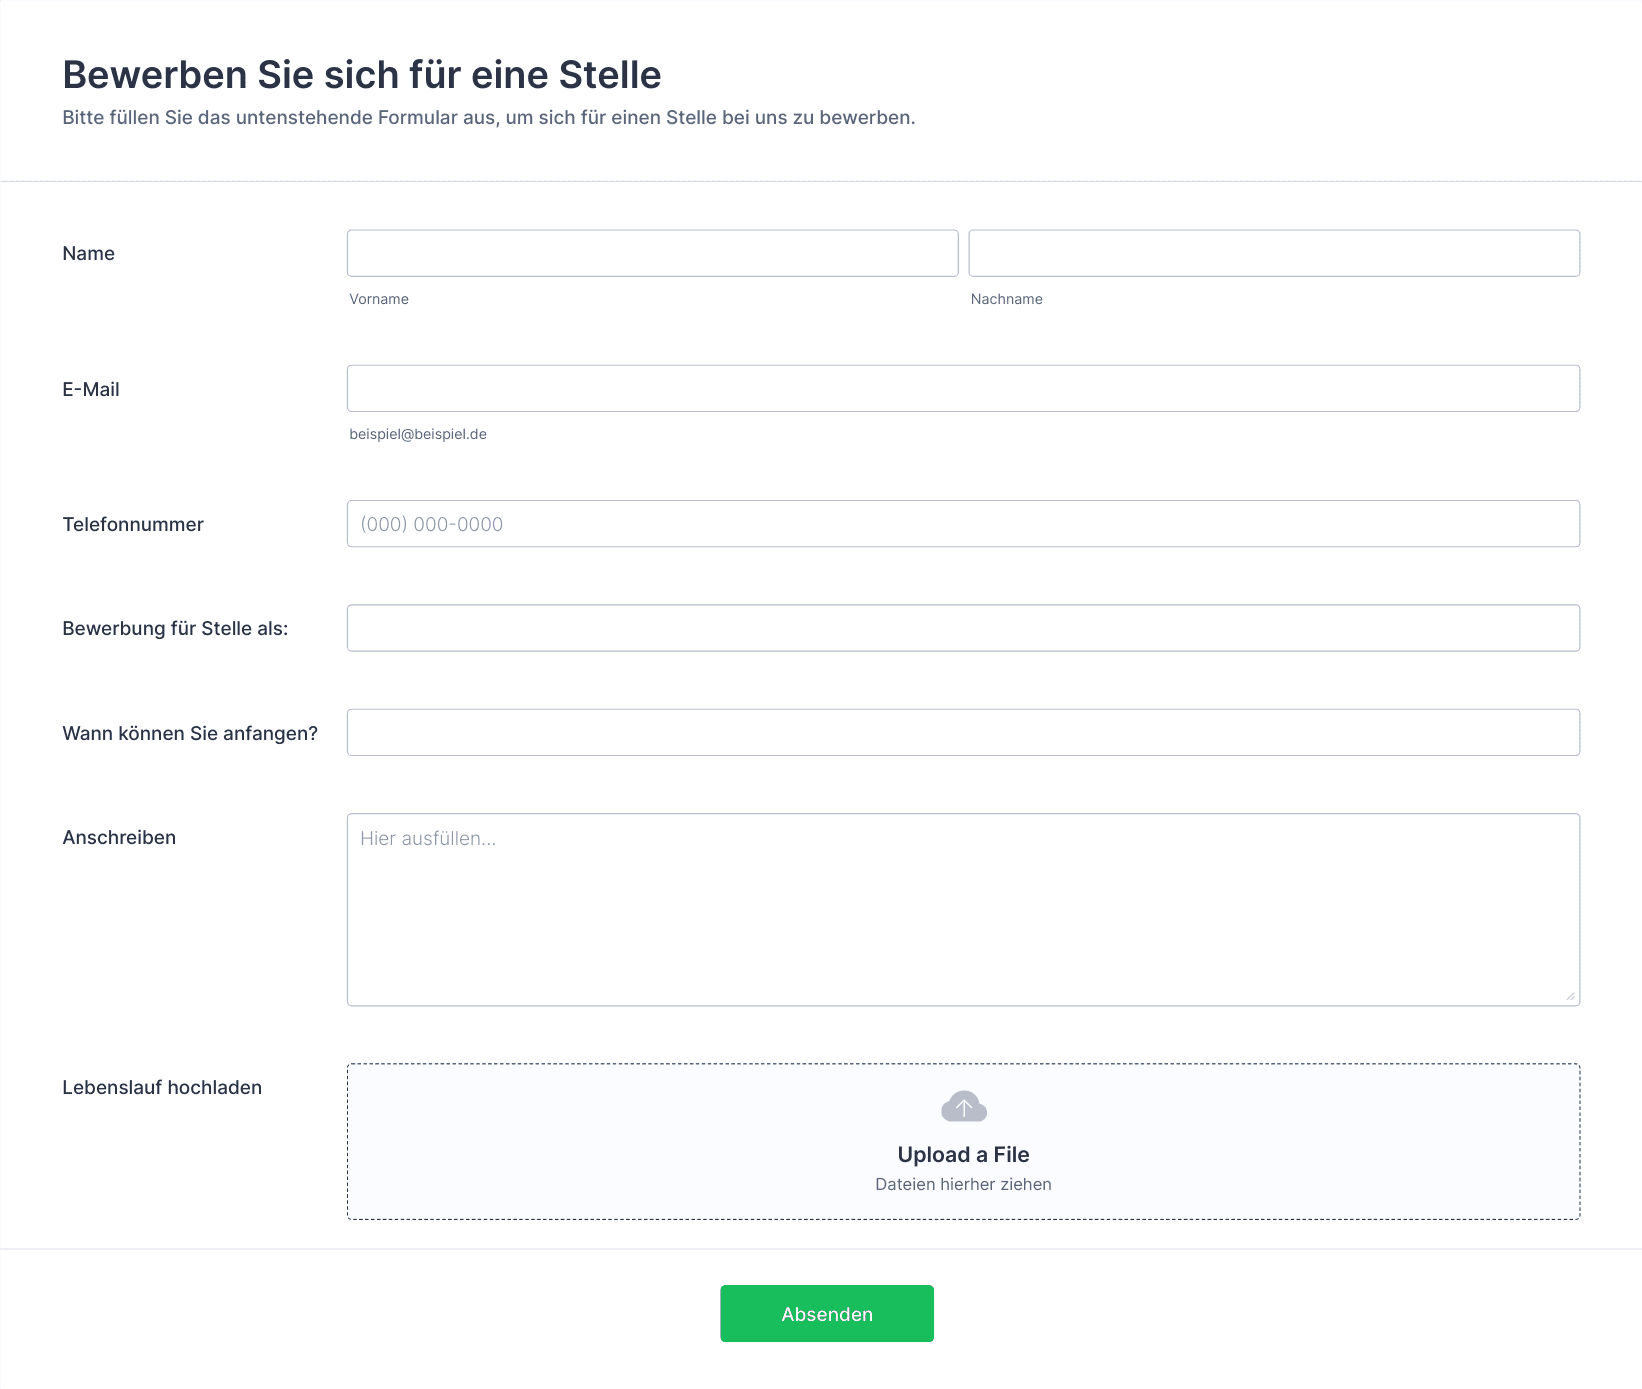Click the cloud upload icon
Viewport: 1642px width, 1389px height.
(964, 1106)
